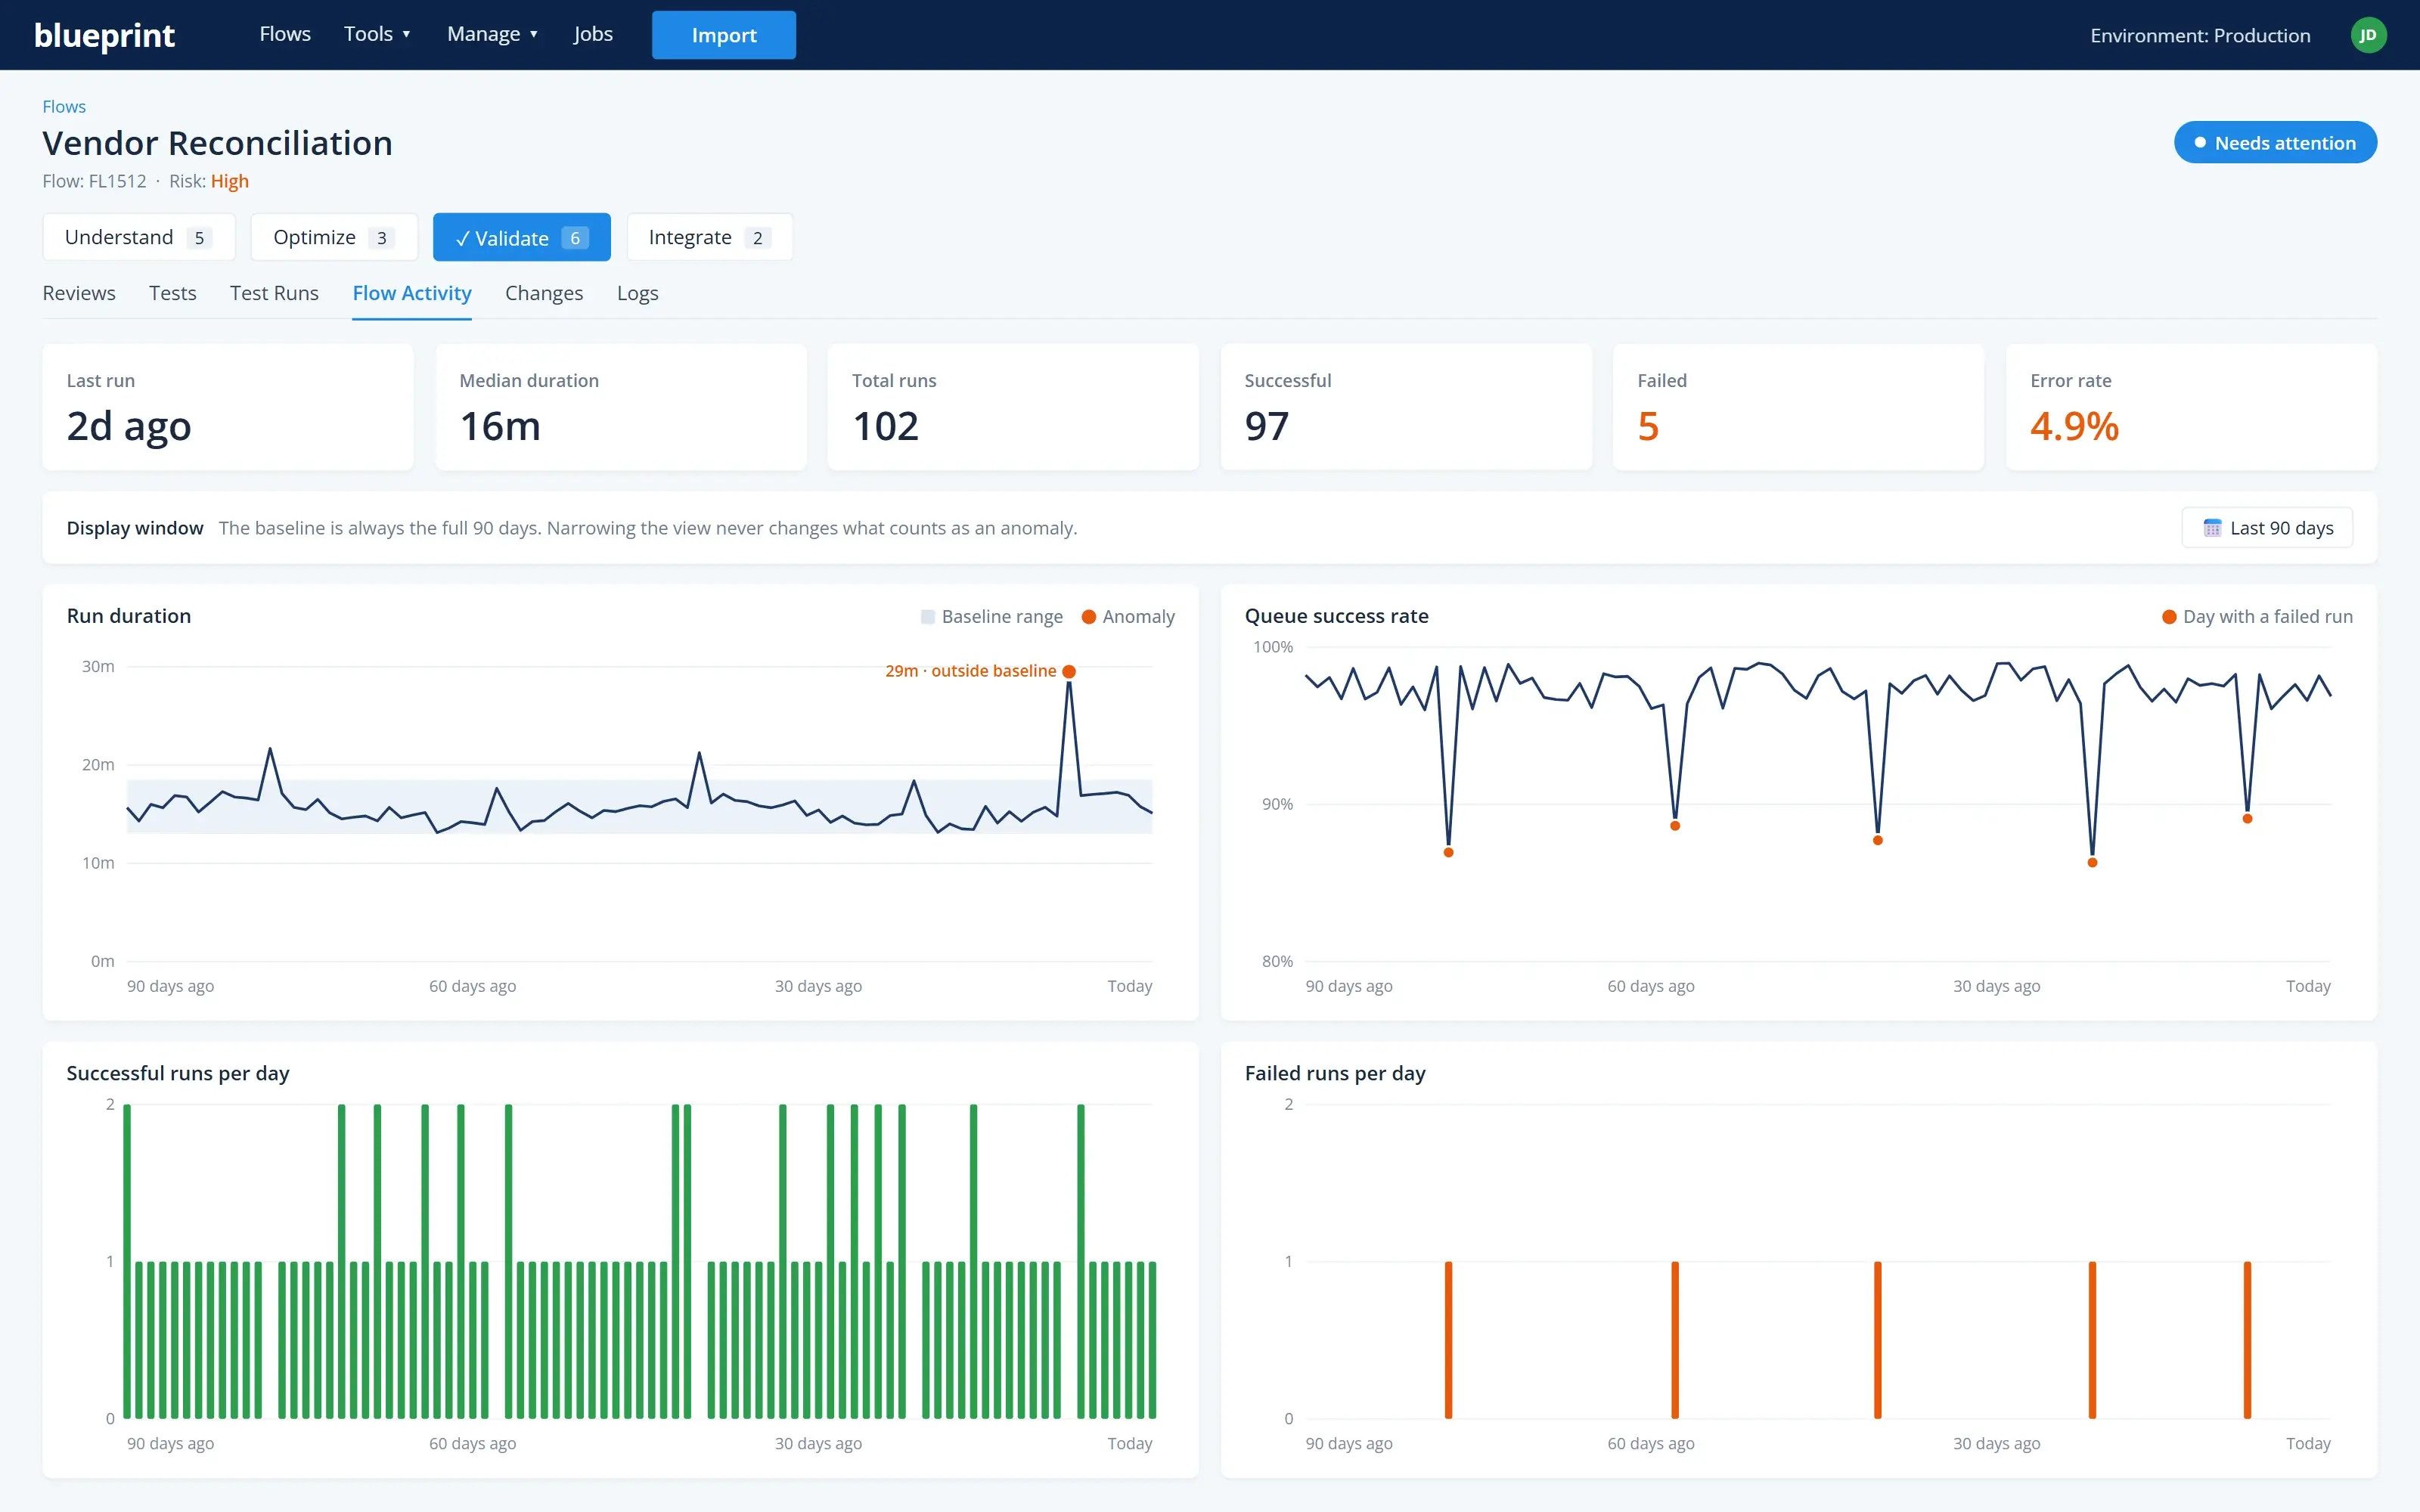Click the Needs attention status badge
2420x1512 pixels.
(2275, 143)
